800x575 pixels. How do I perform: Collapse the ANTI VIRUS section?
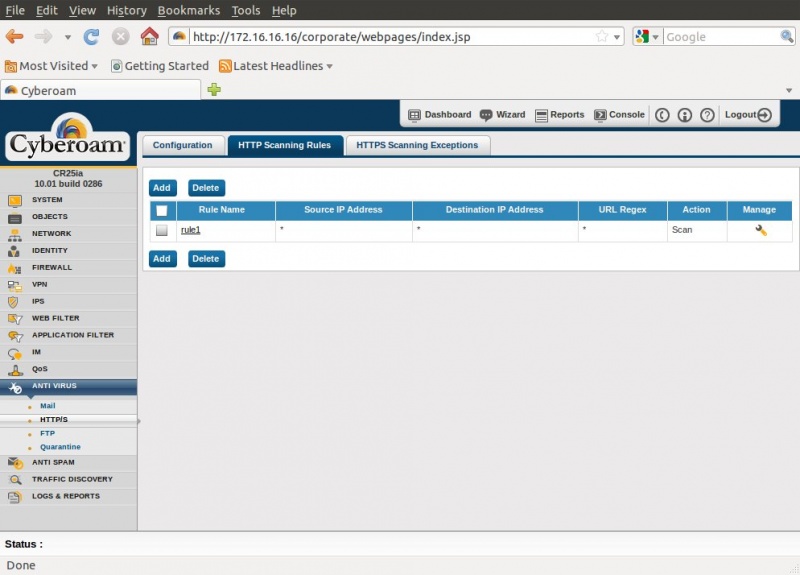point(68,387)
